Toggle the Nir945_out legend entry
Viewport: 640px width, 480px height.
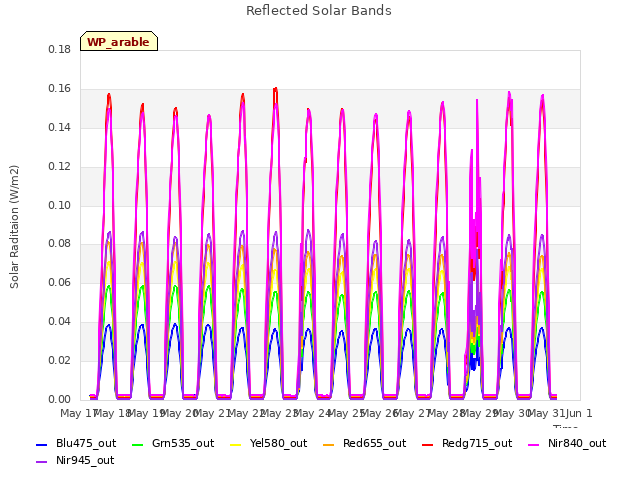tap(75, 460)
